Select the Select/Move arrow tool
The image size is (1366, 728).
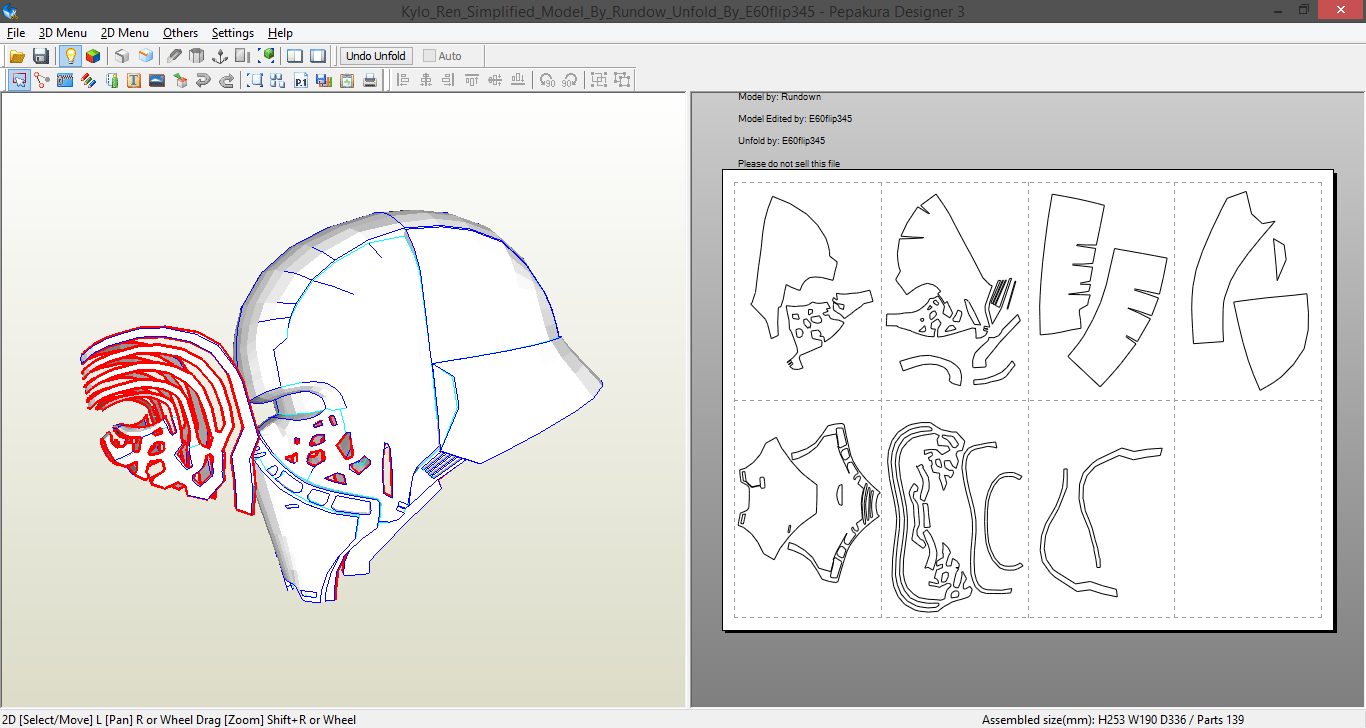(x=19, y=80)
